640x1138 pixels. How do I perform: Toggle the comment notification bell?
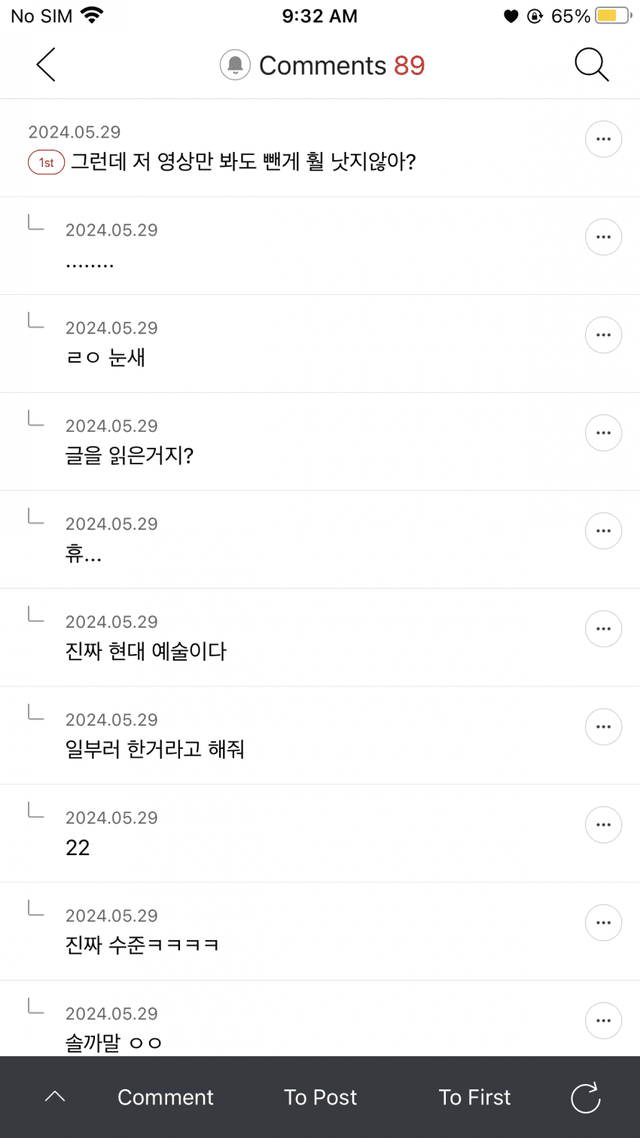click(235, 66)
